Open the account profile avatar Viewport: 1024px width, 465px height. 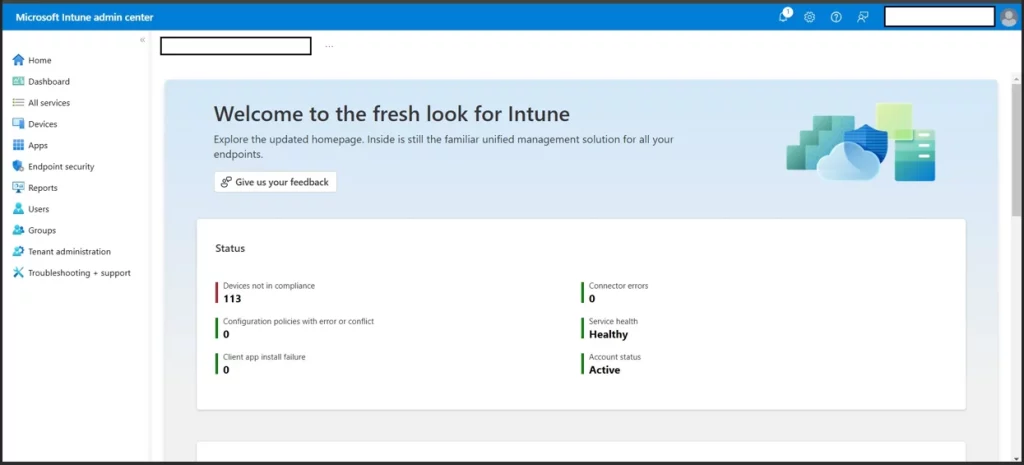[1008, 17]
